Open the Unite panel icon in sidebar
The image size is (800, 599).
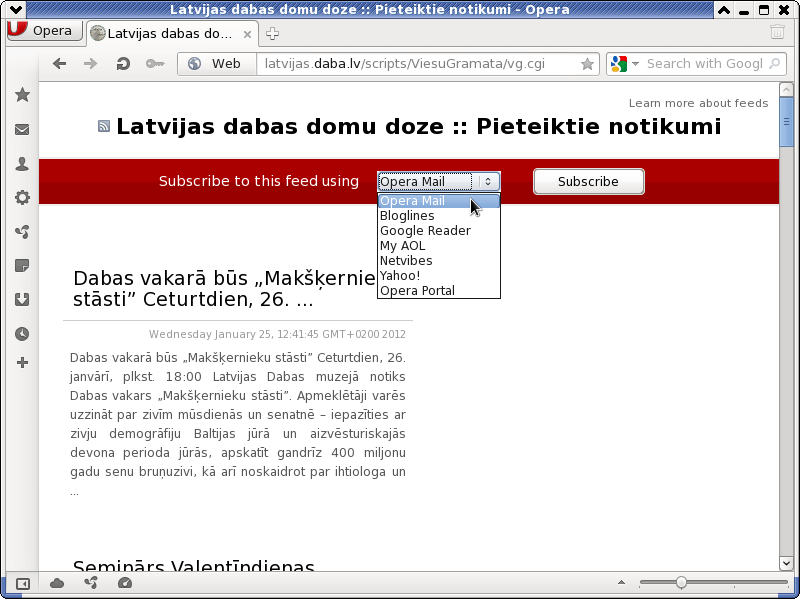[x=22, y=232]
